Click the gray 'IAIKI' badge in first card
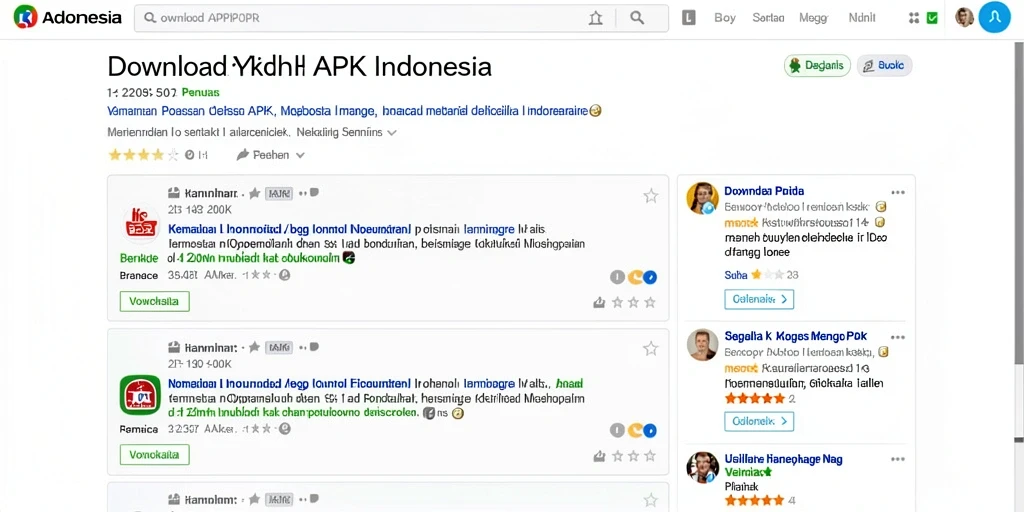This screenshot has width=1024, height=512. (x=279, y=193)
